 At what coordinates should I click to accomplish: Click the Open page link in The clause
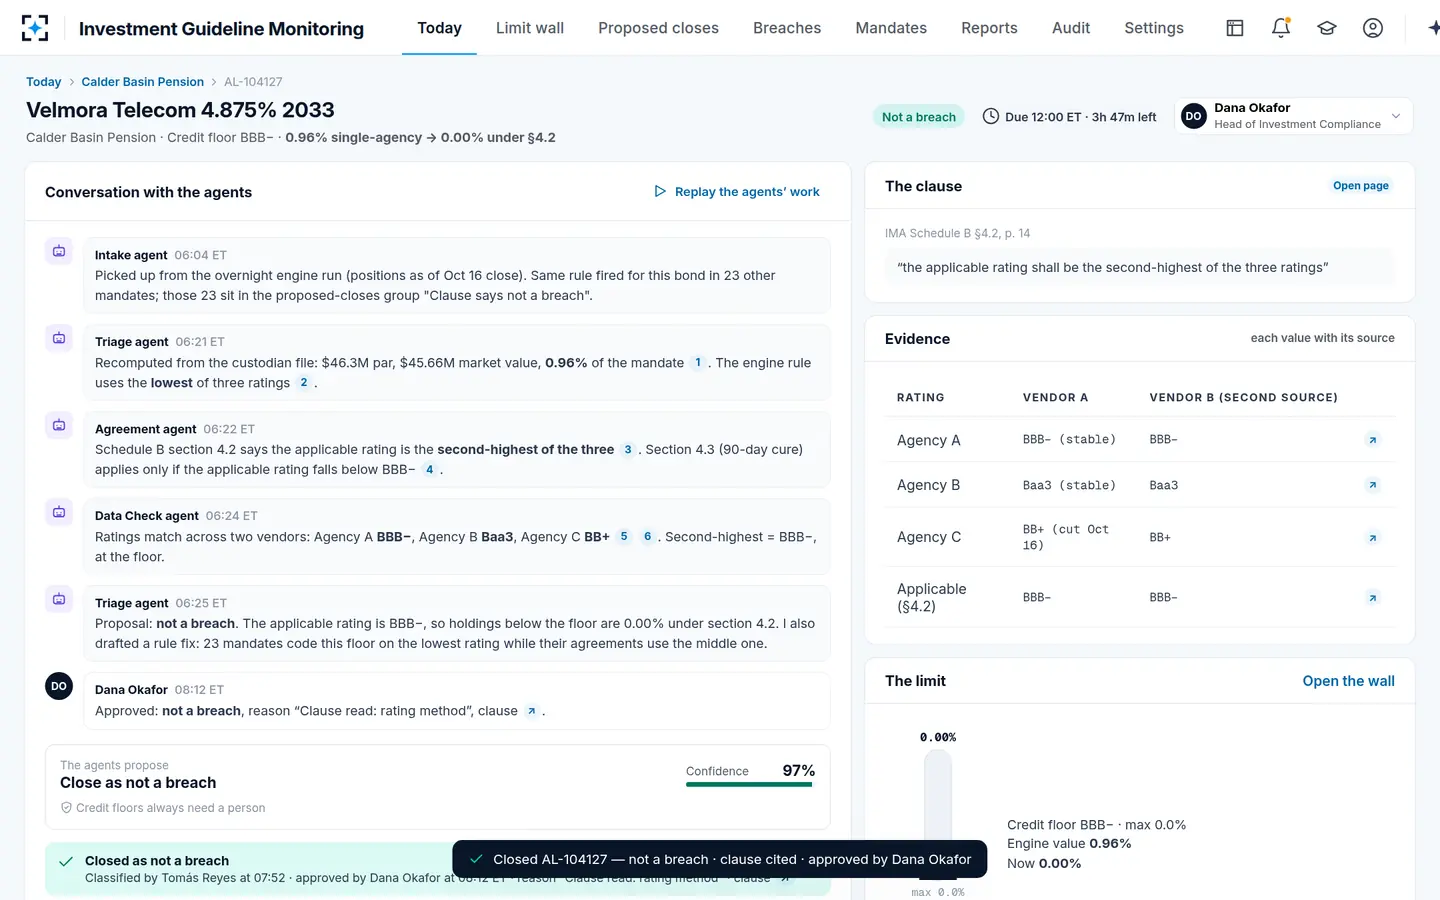pos(1360,186)
